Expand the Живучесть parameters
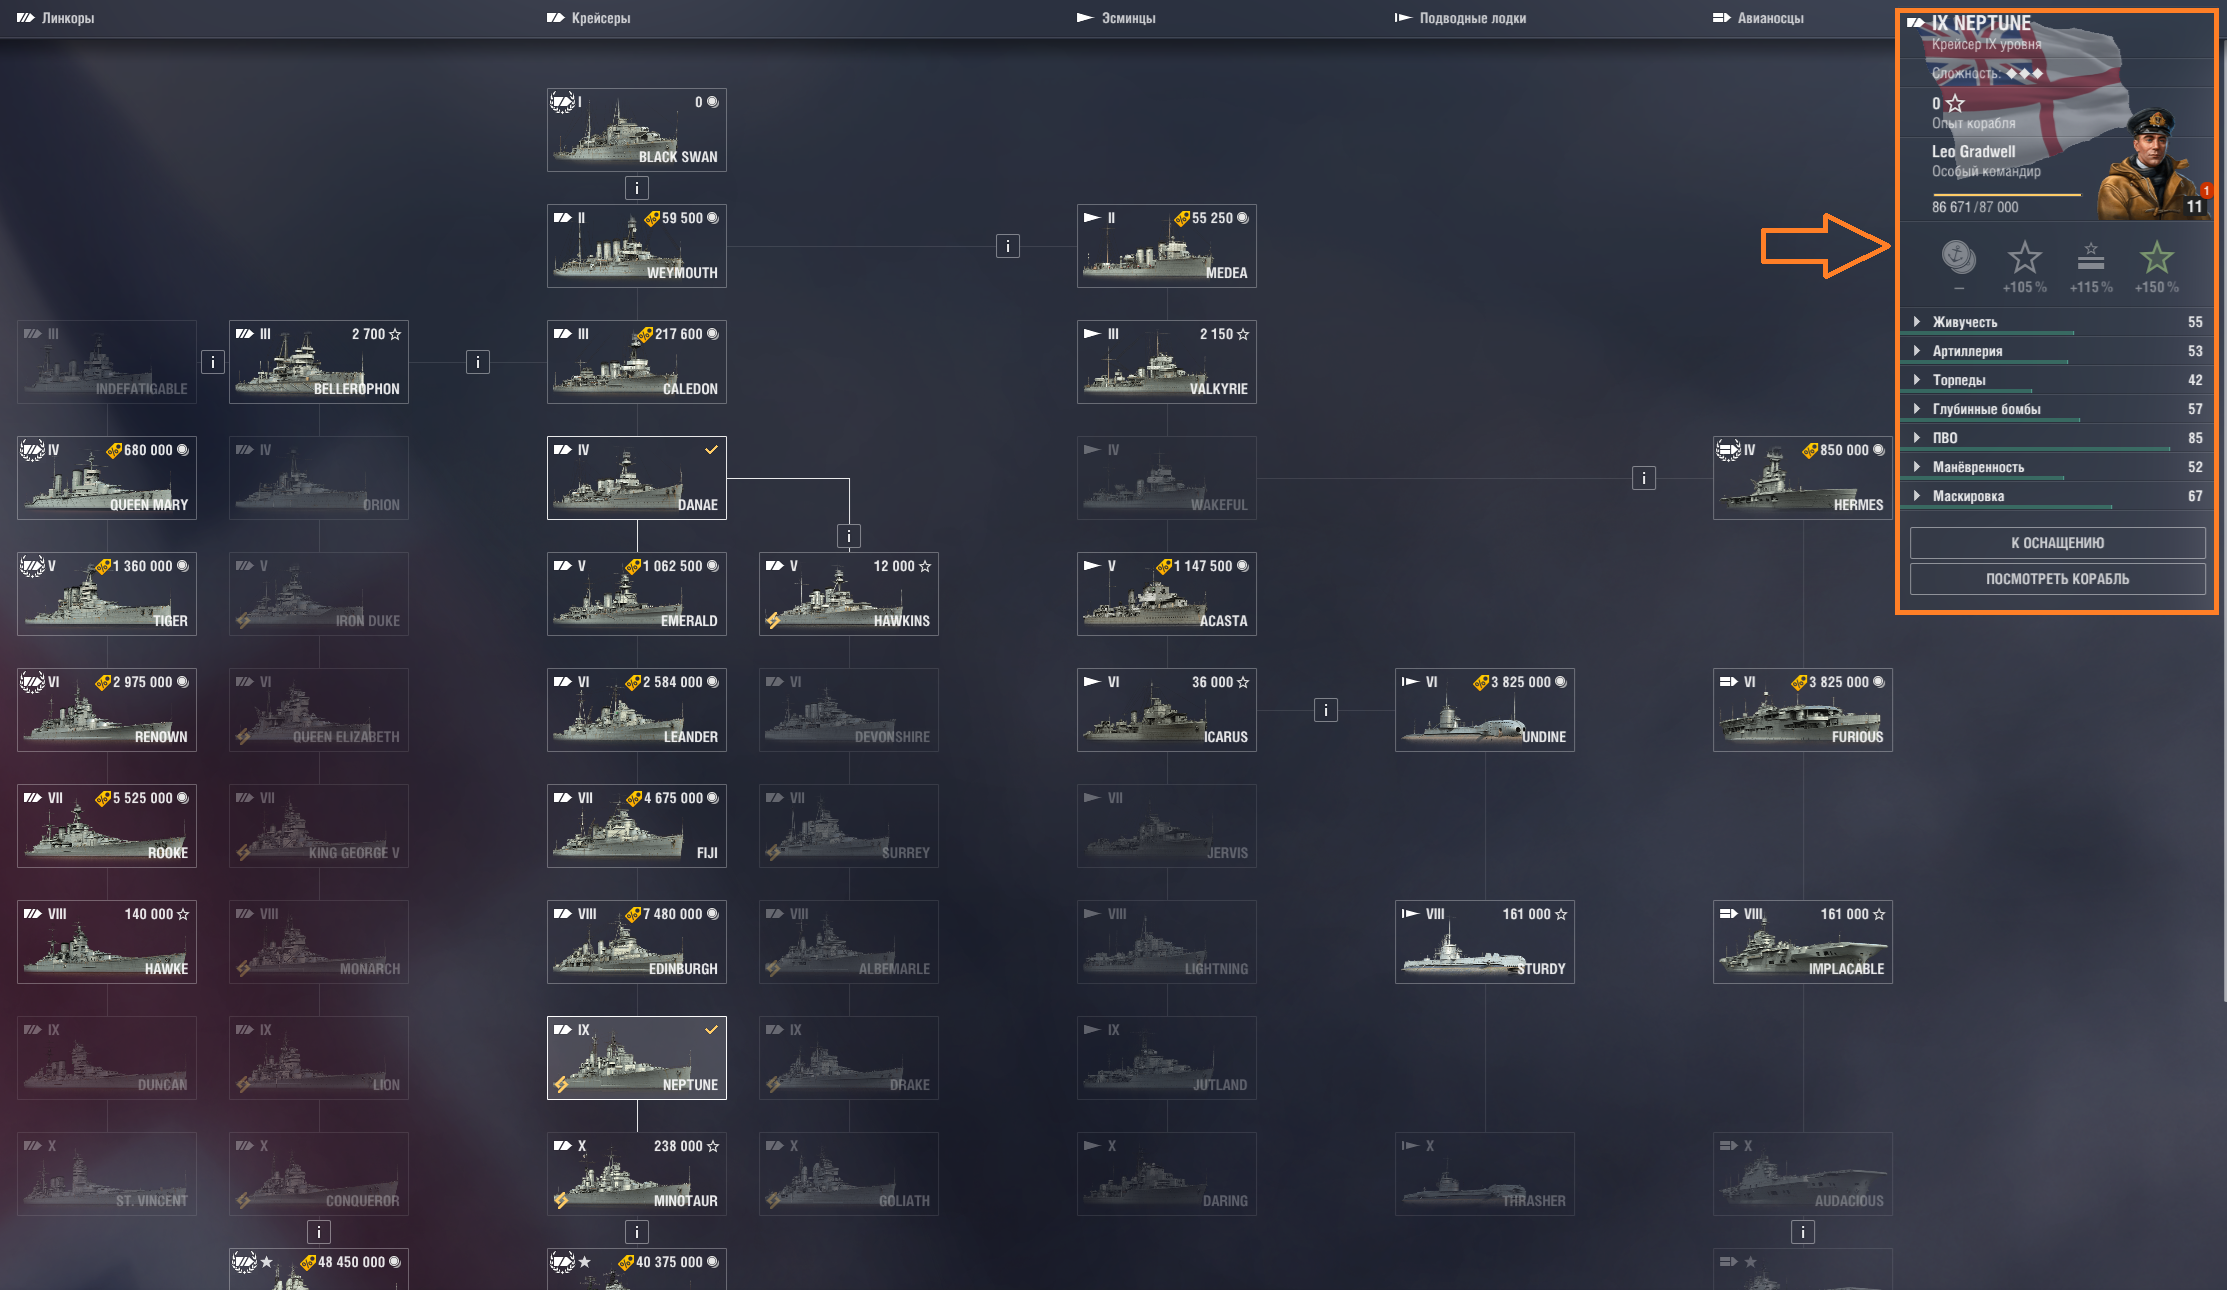Image resolution: width=2227 pixels, height=1290 pixels. (x=2057, y=322)
